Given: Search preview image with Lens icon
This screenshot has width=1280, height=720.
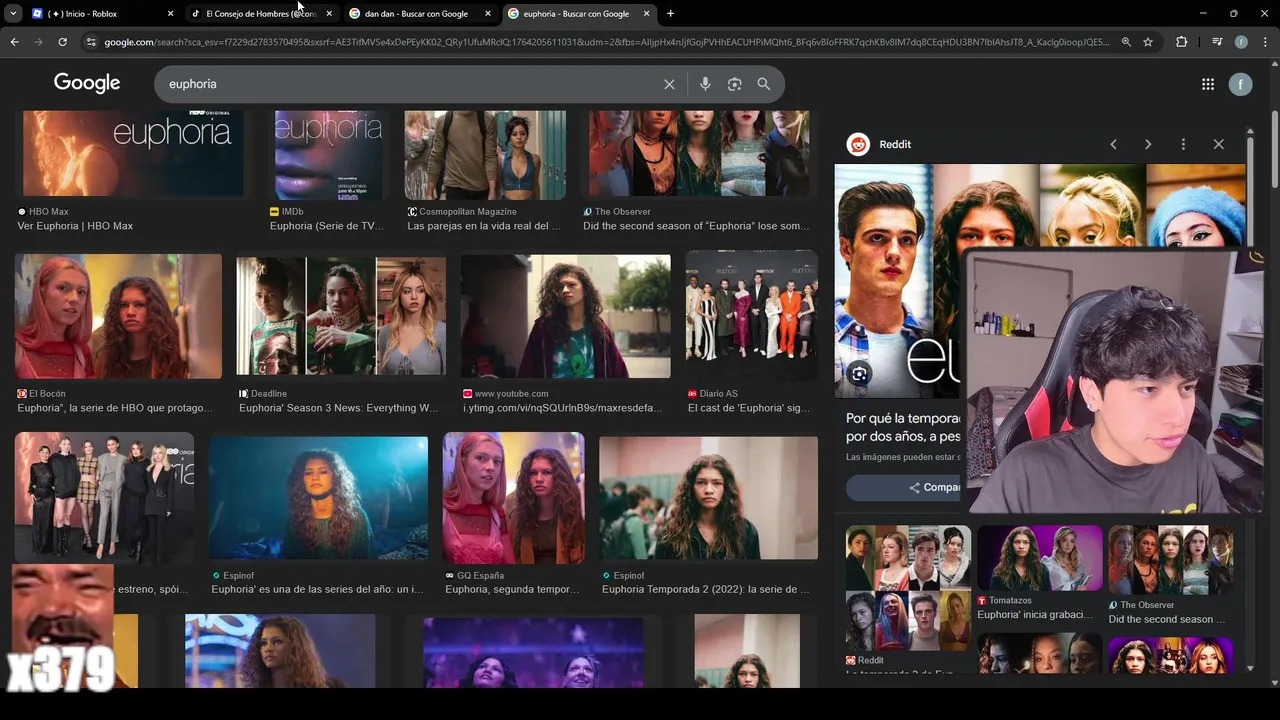Looking at the screenshot, I should click(859, 374).
